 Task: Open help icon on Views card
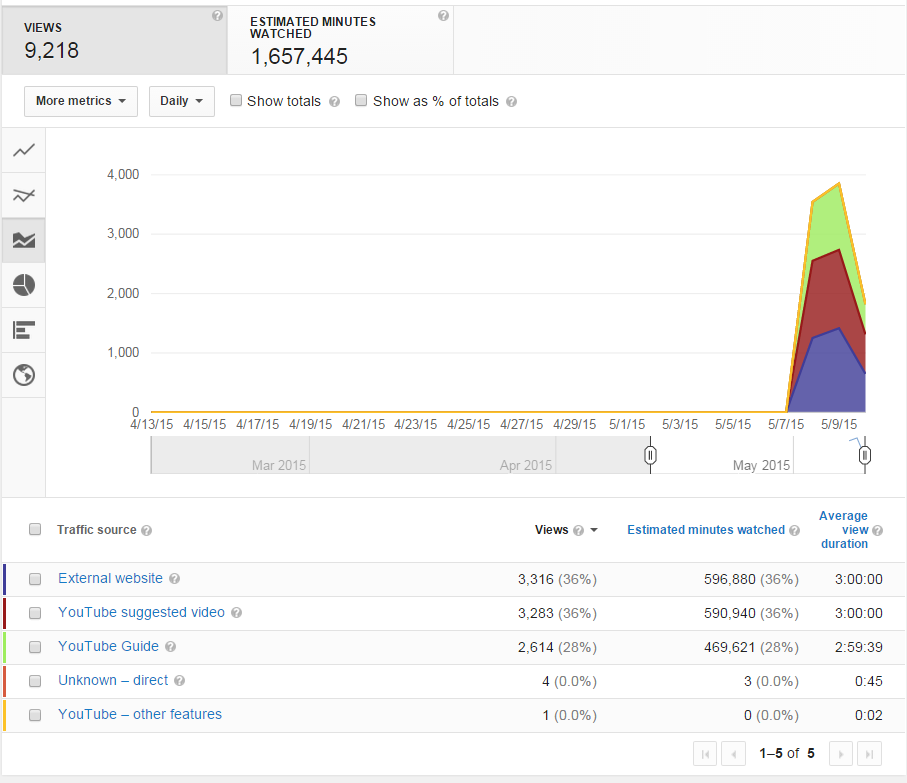217,16
